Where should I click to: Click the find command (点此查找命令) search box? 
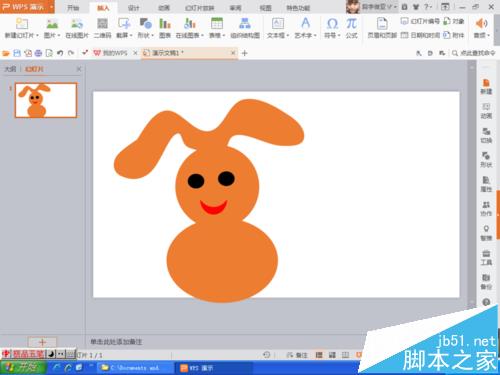[474, 53]
